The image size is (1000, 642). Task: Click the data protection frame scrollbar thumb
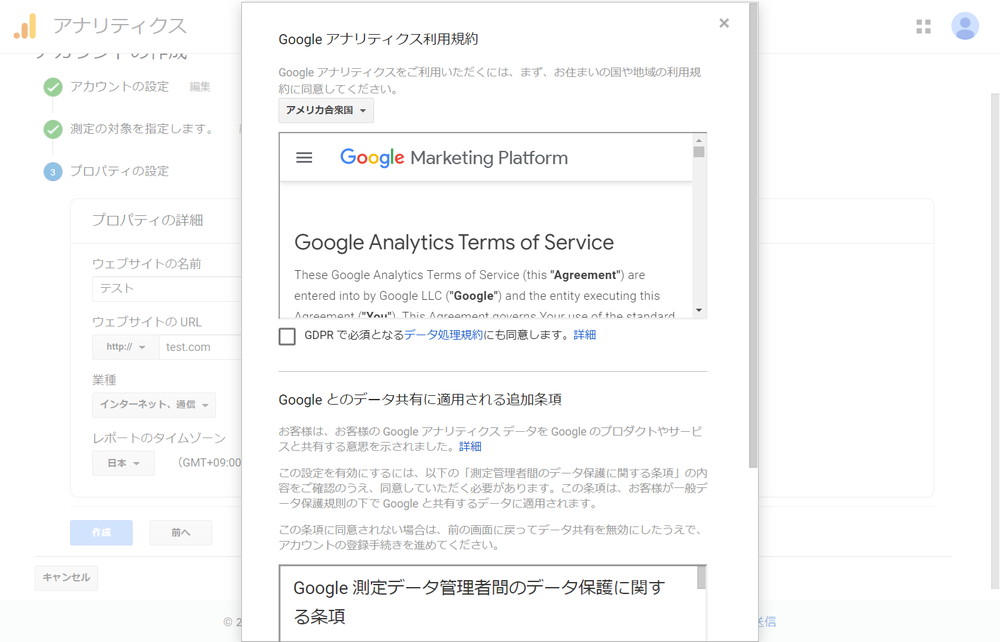tap(702, 578)
